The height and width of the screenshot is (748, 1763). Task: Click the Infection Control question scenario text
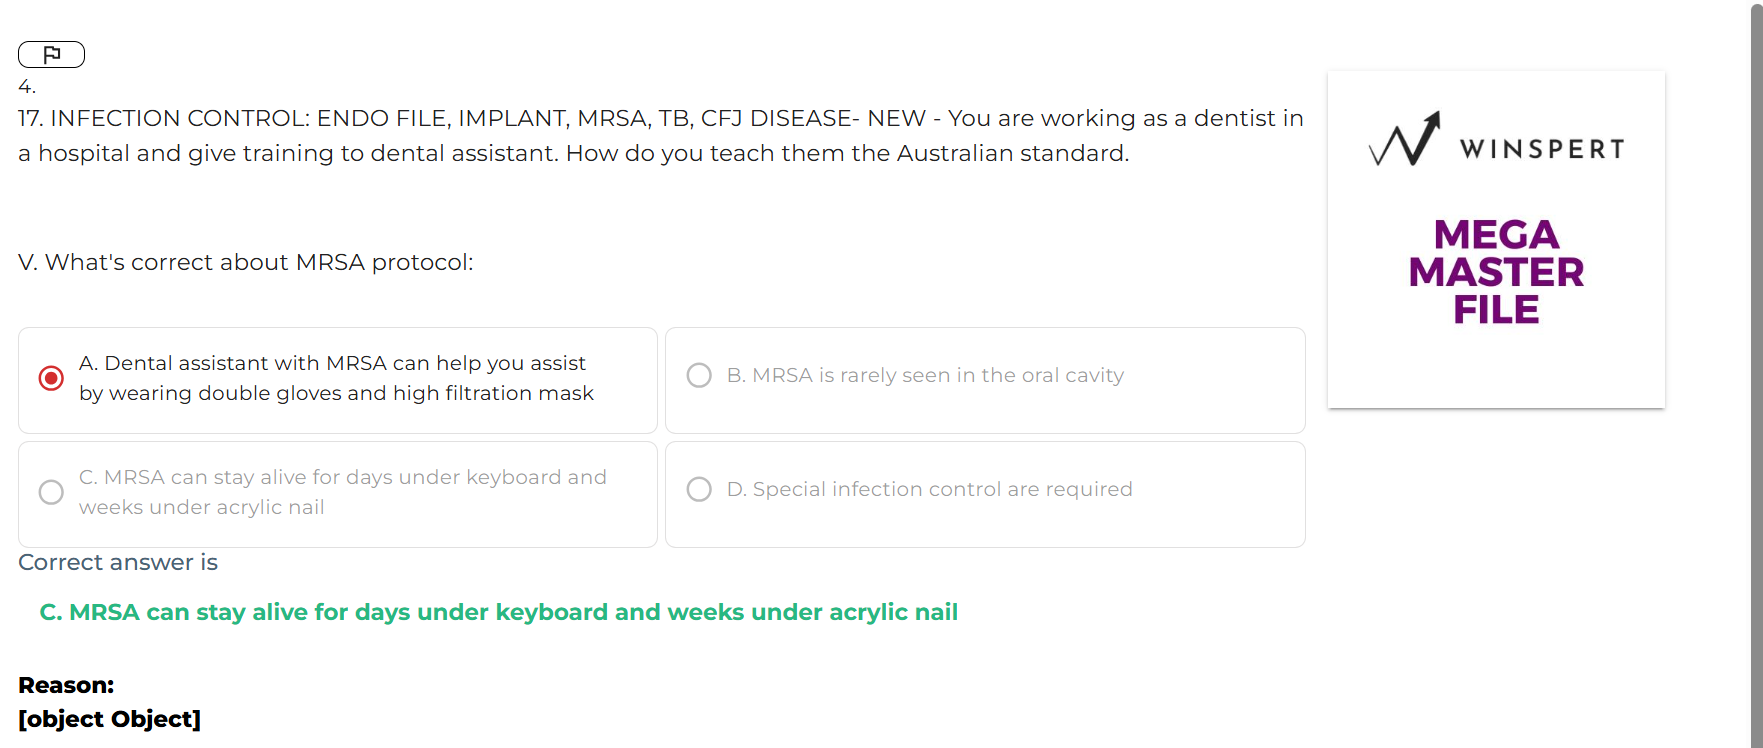[660, 135]
